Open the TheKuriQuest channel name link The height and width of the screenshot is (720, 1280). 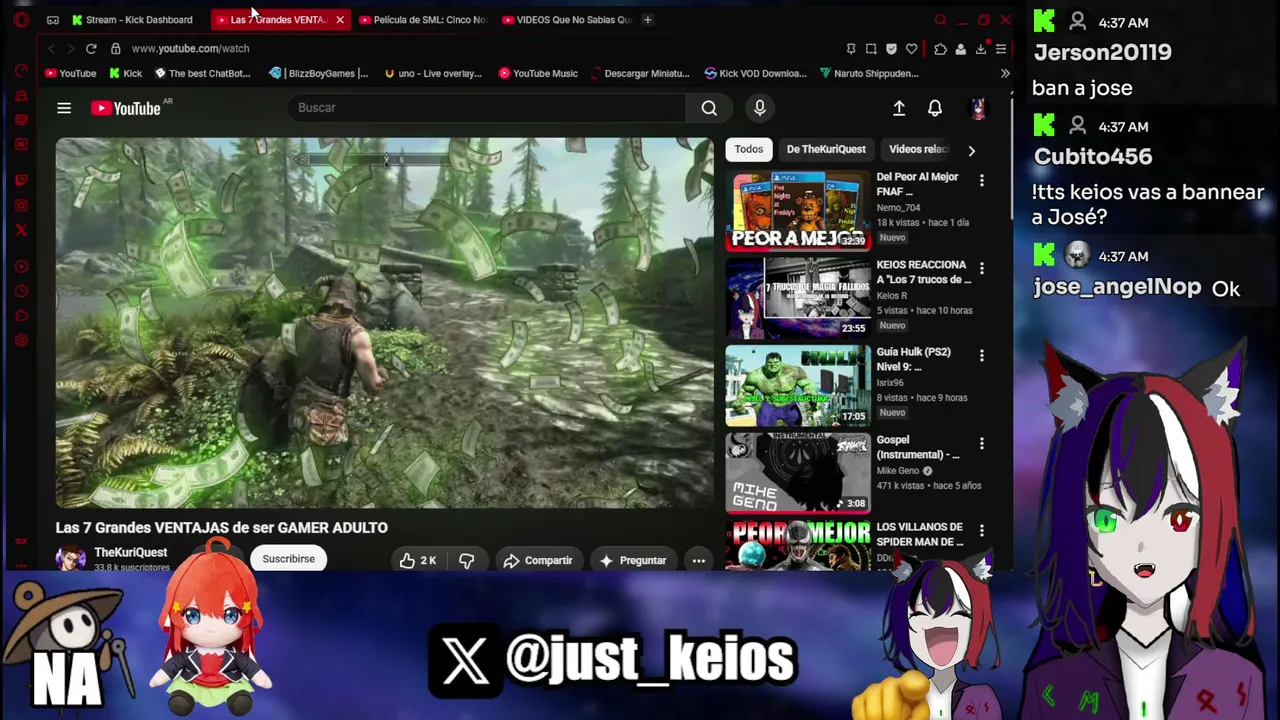[131, 552]
